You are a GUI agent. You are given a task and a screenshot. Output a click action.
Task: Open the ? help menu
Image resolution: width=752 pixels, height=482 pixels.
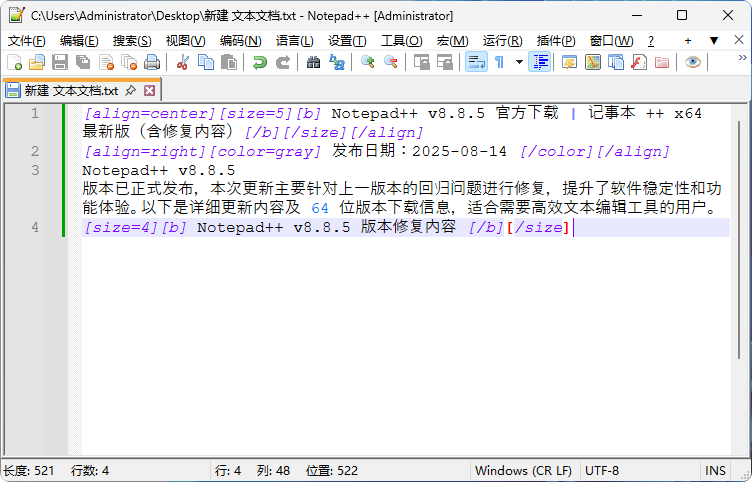[x=651, y=41]
